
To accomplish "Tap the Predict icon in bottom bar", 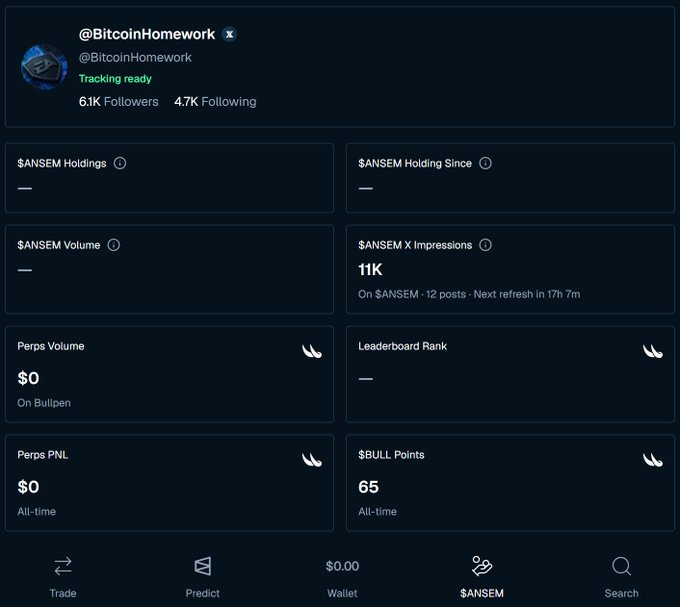I will (x=203, y=566).
